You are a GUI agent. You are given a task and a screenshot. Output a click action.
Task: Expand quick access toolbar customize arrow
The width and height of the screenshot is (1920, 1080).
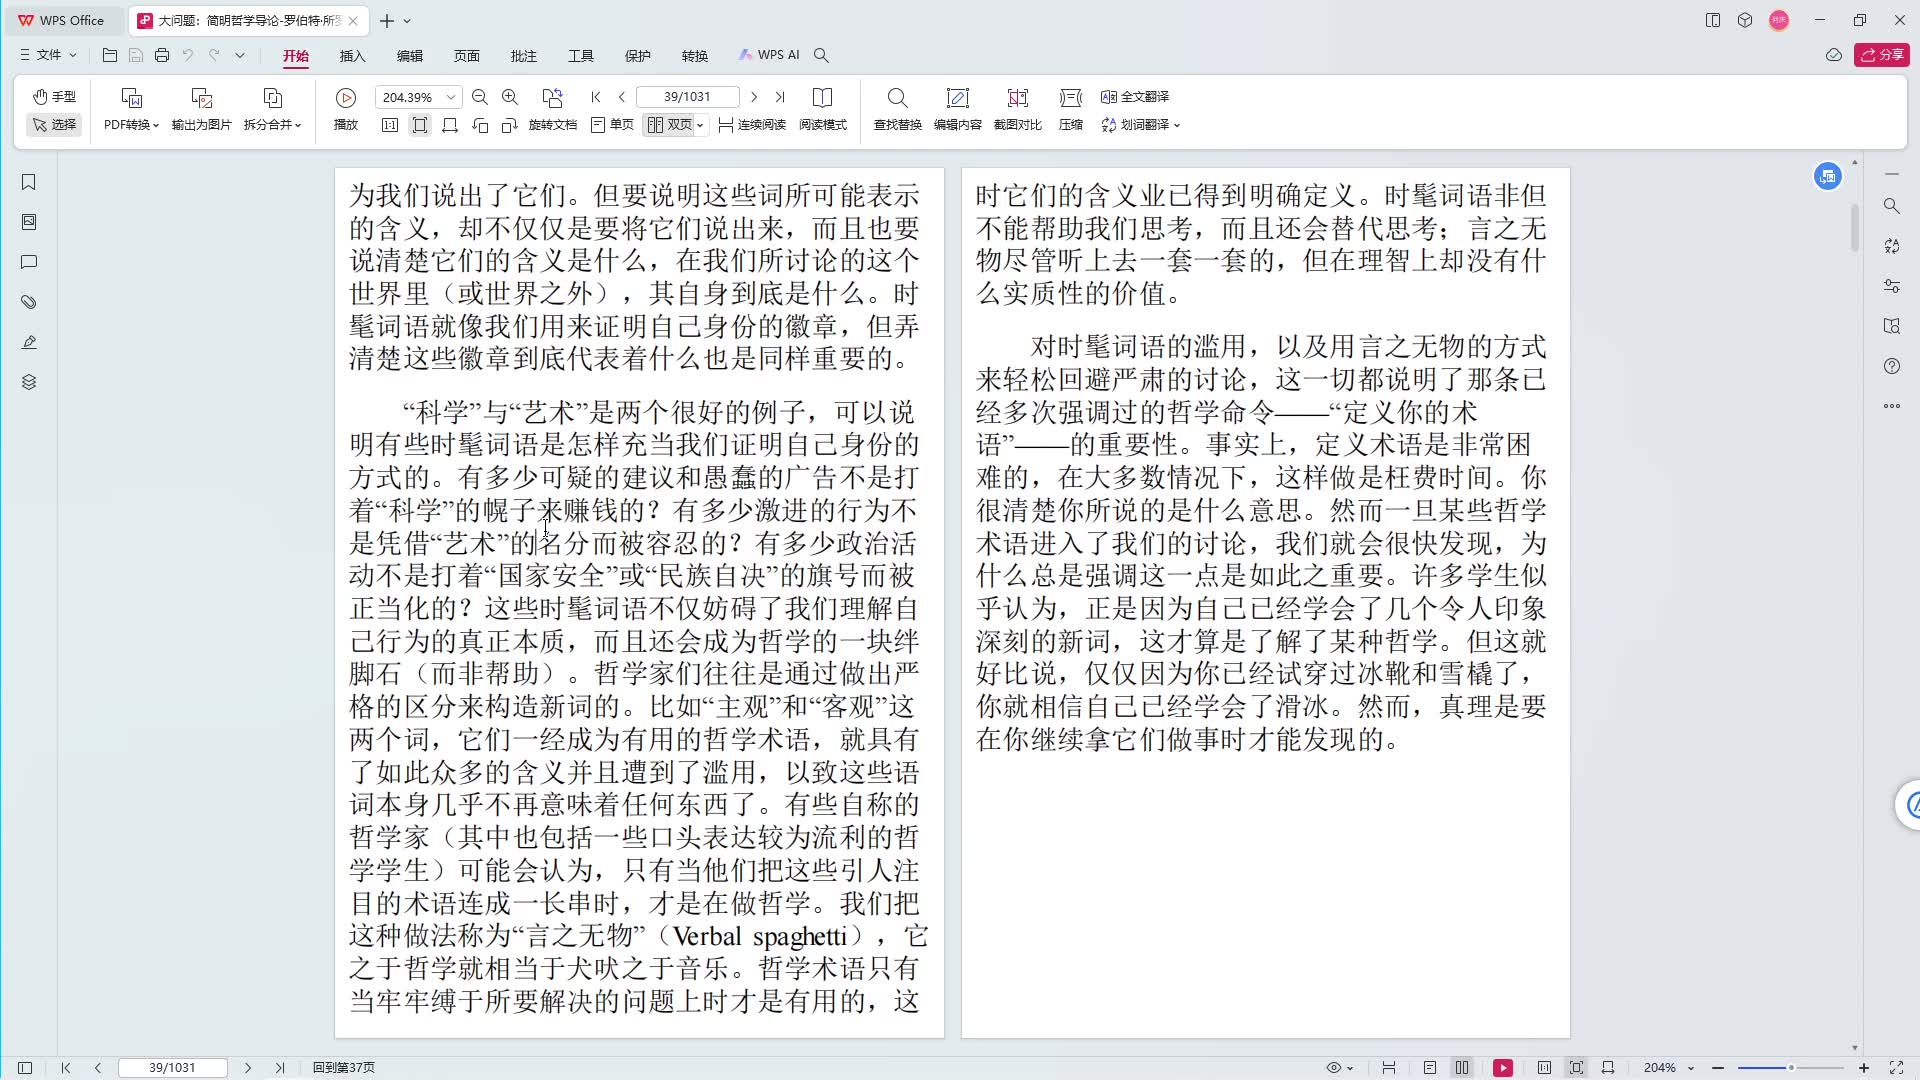(x=240, y=55)
